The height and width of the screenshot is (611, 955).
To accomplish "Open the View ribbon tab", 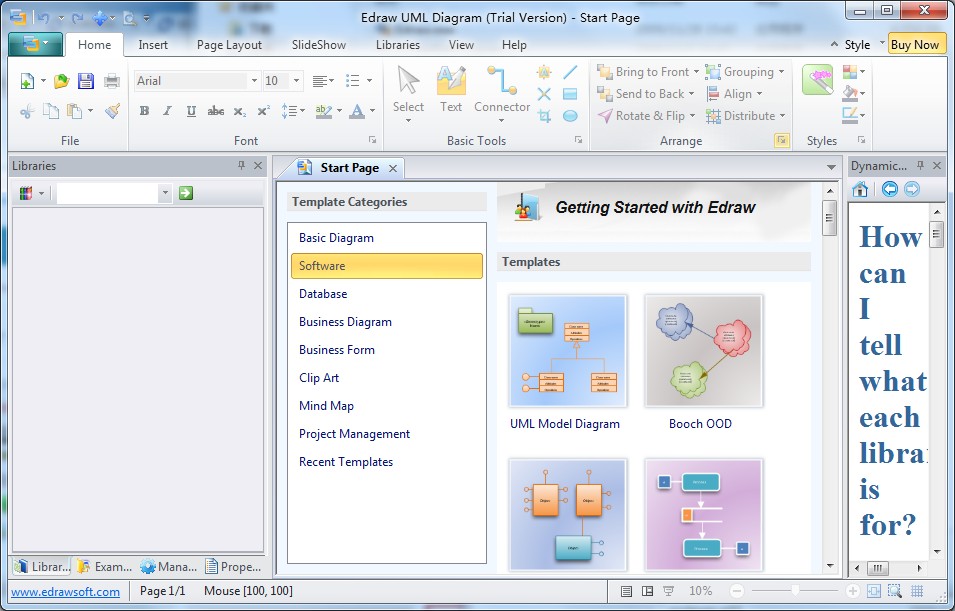I will 461,45.
